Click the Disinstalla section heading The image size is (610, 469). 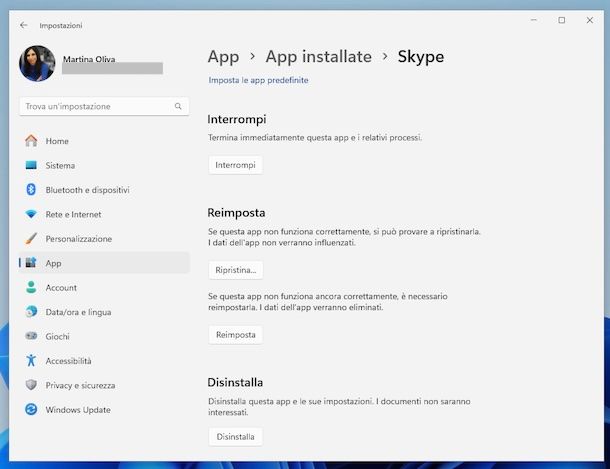click(235, 382)
